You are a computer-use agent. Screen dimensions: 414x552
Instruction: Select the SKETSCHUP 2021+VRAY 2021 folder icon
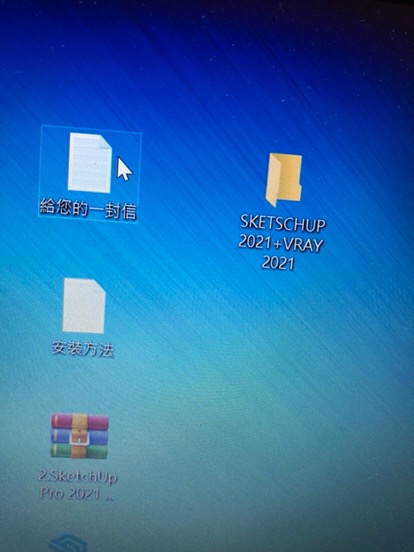click(x=283, y=180)
